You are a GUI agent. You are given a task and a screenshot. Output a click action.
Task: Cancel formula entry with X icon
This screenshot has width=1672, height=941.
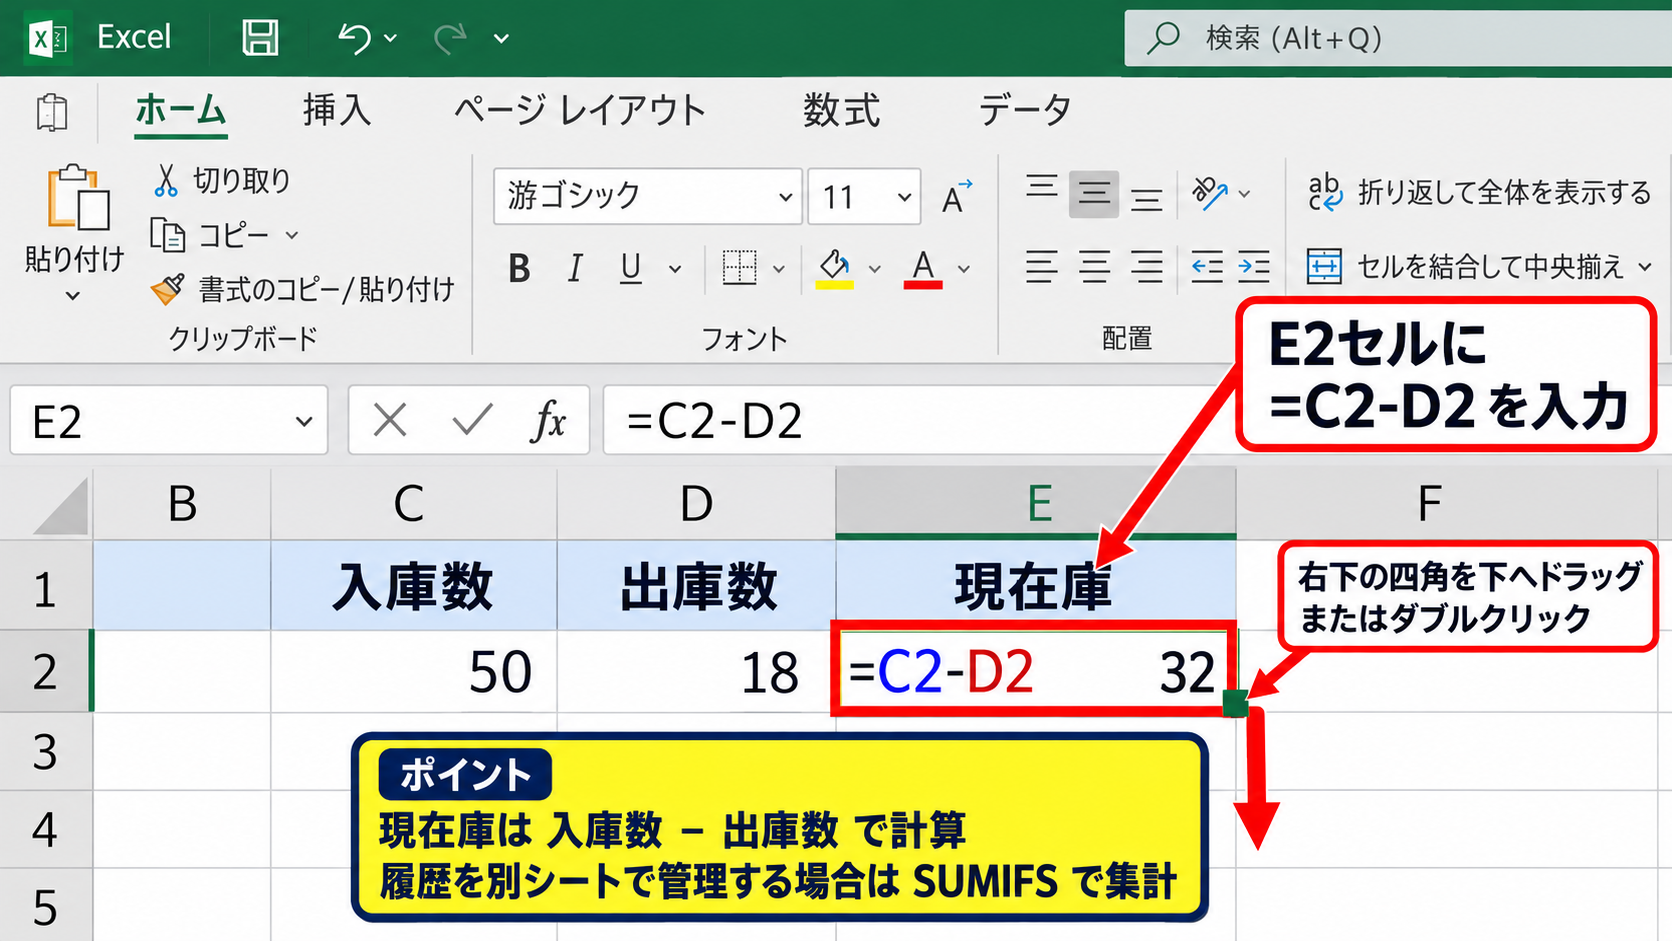tap(390, 420)
